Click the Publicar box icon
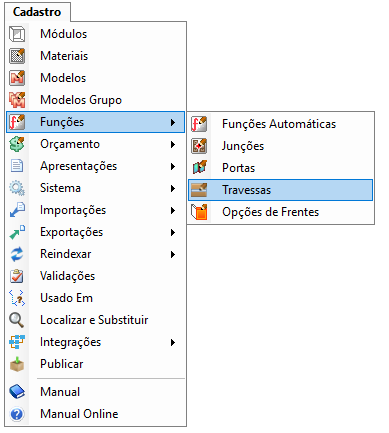The width and height of the screenshot is (389, 433). tap(17, 364)
